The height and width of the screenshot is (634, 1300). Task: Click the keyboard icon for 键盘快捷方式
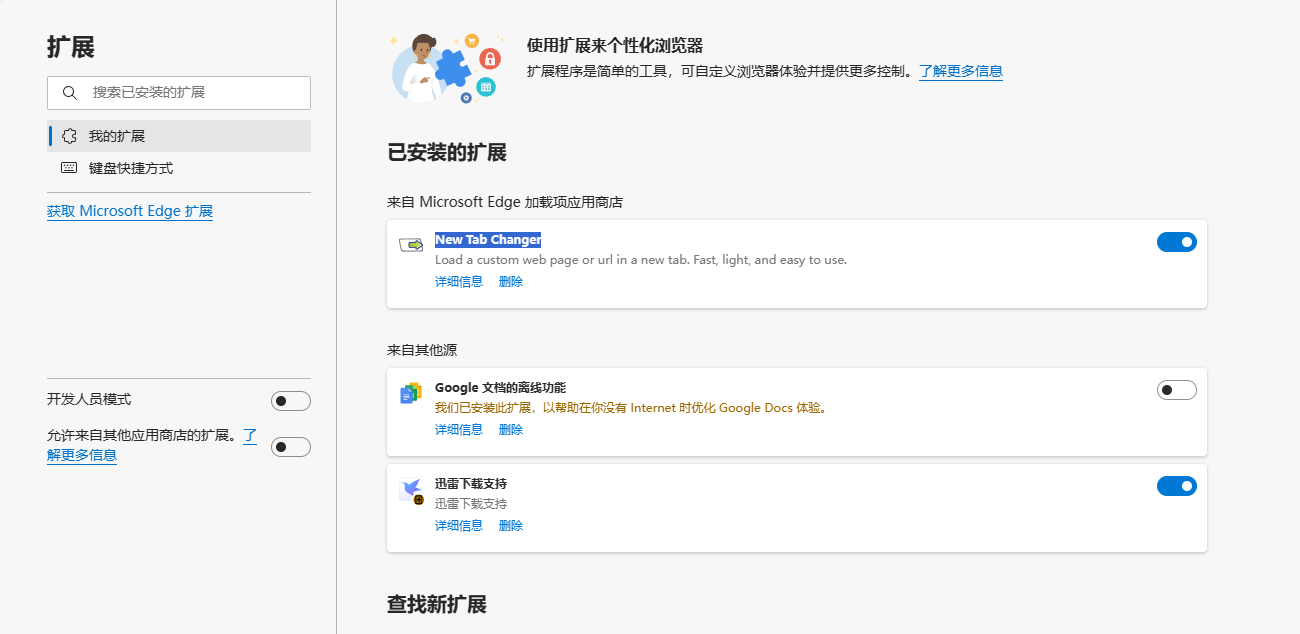click(x=69, y=168)
